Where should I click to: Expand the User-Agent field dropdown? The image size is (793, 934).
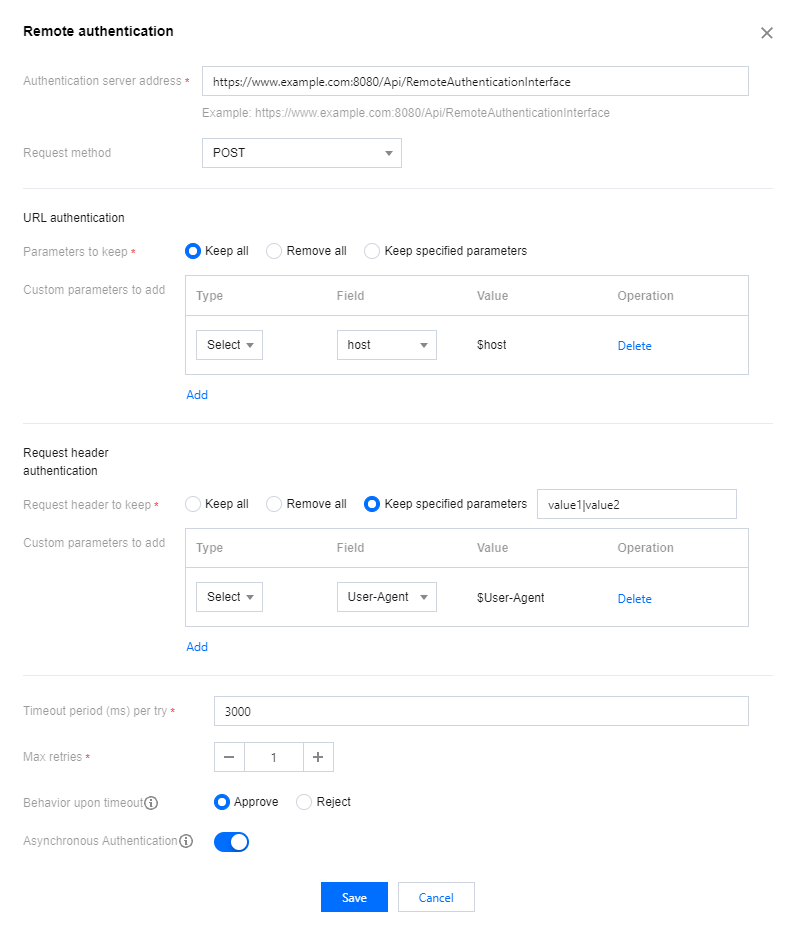[x=386, y=597]
